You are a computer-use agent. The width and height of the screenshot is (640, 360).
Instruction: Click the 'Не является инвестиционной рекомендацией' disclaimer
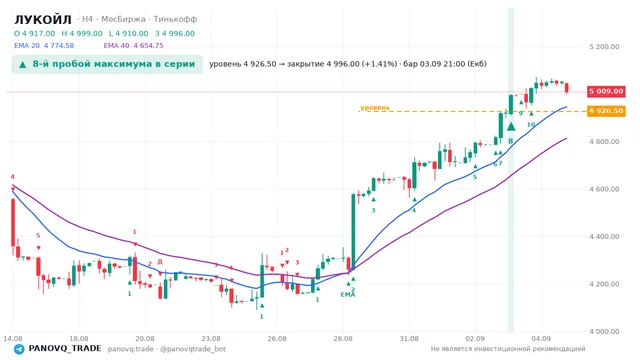508,349
